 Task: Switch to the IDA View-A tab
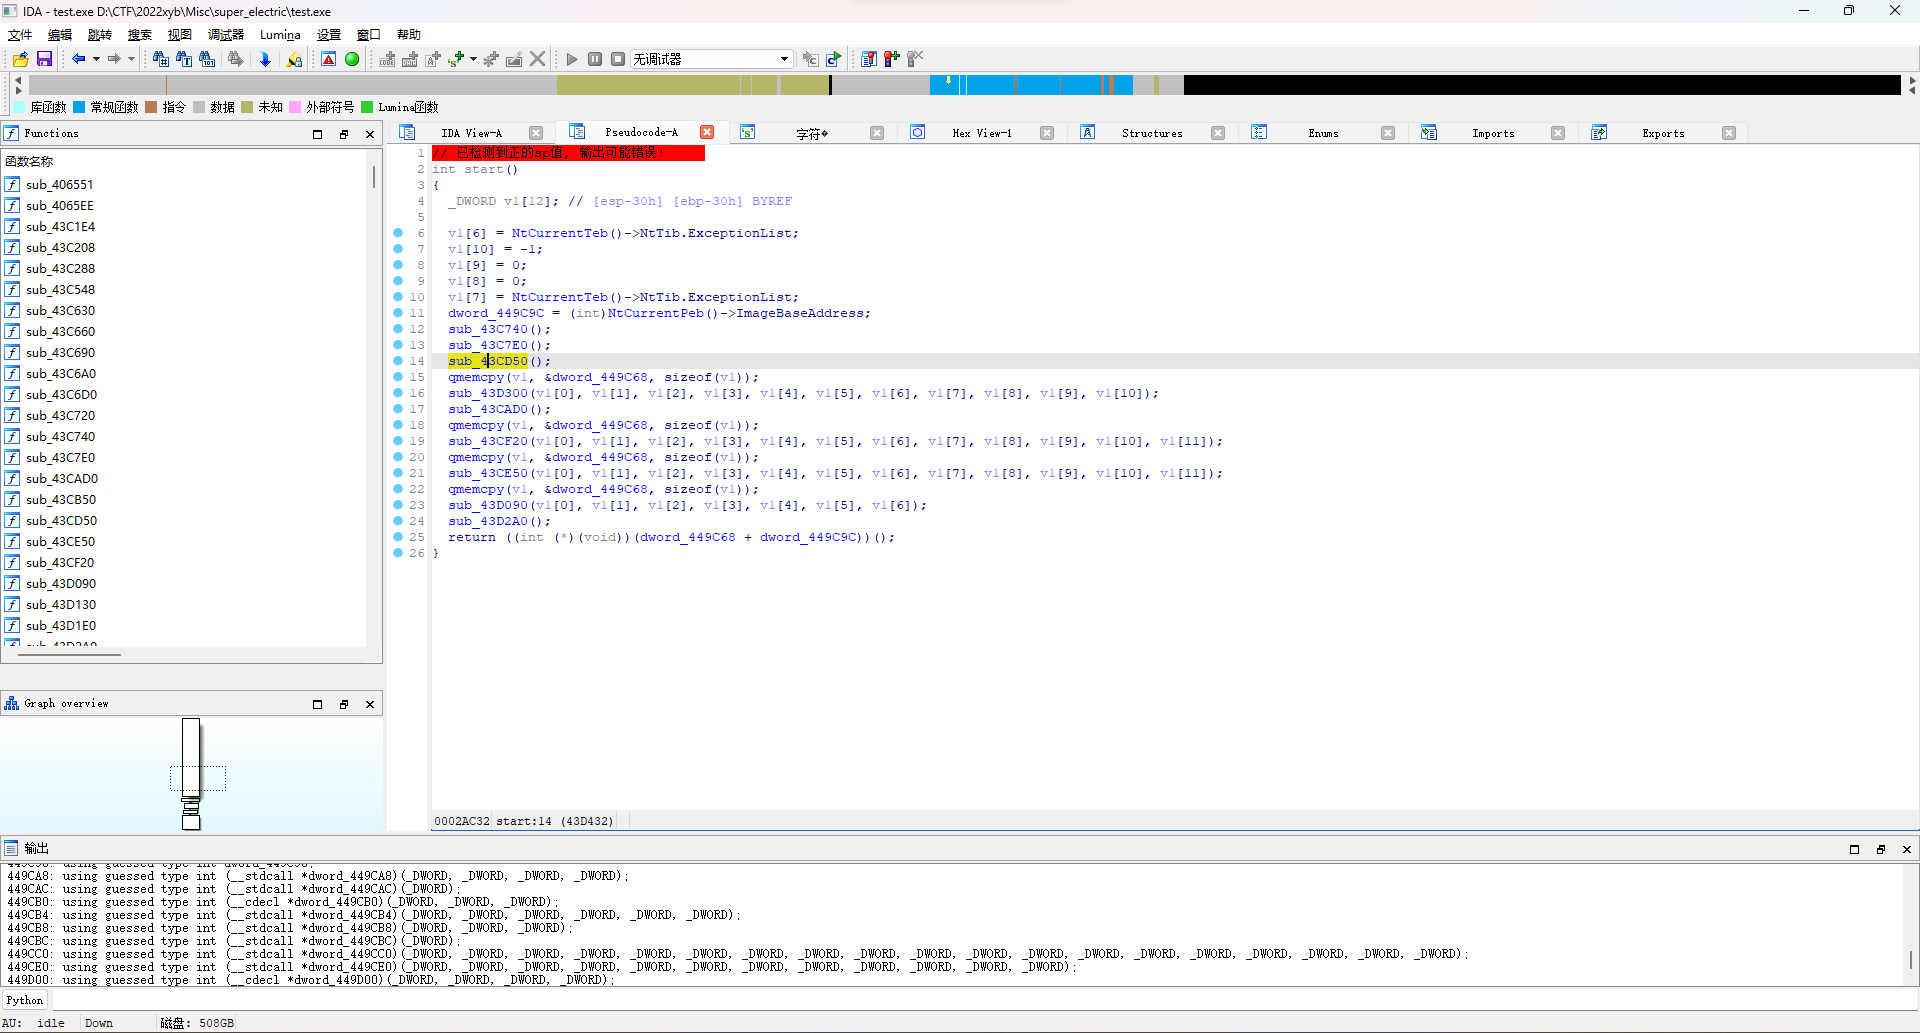pyautogui.click(x=472, y=133)
